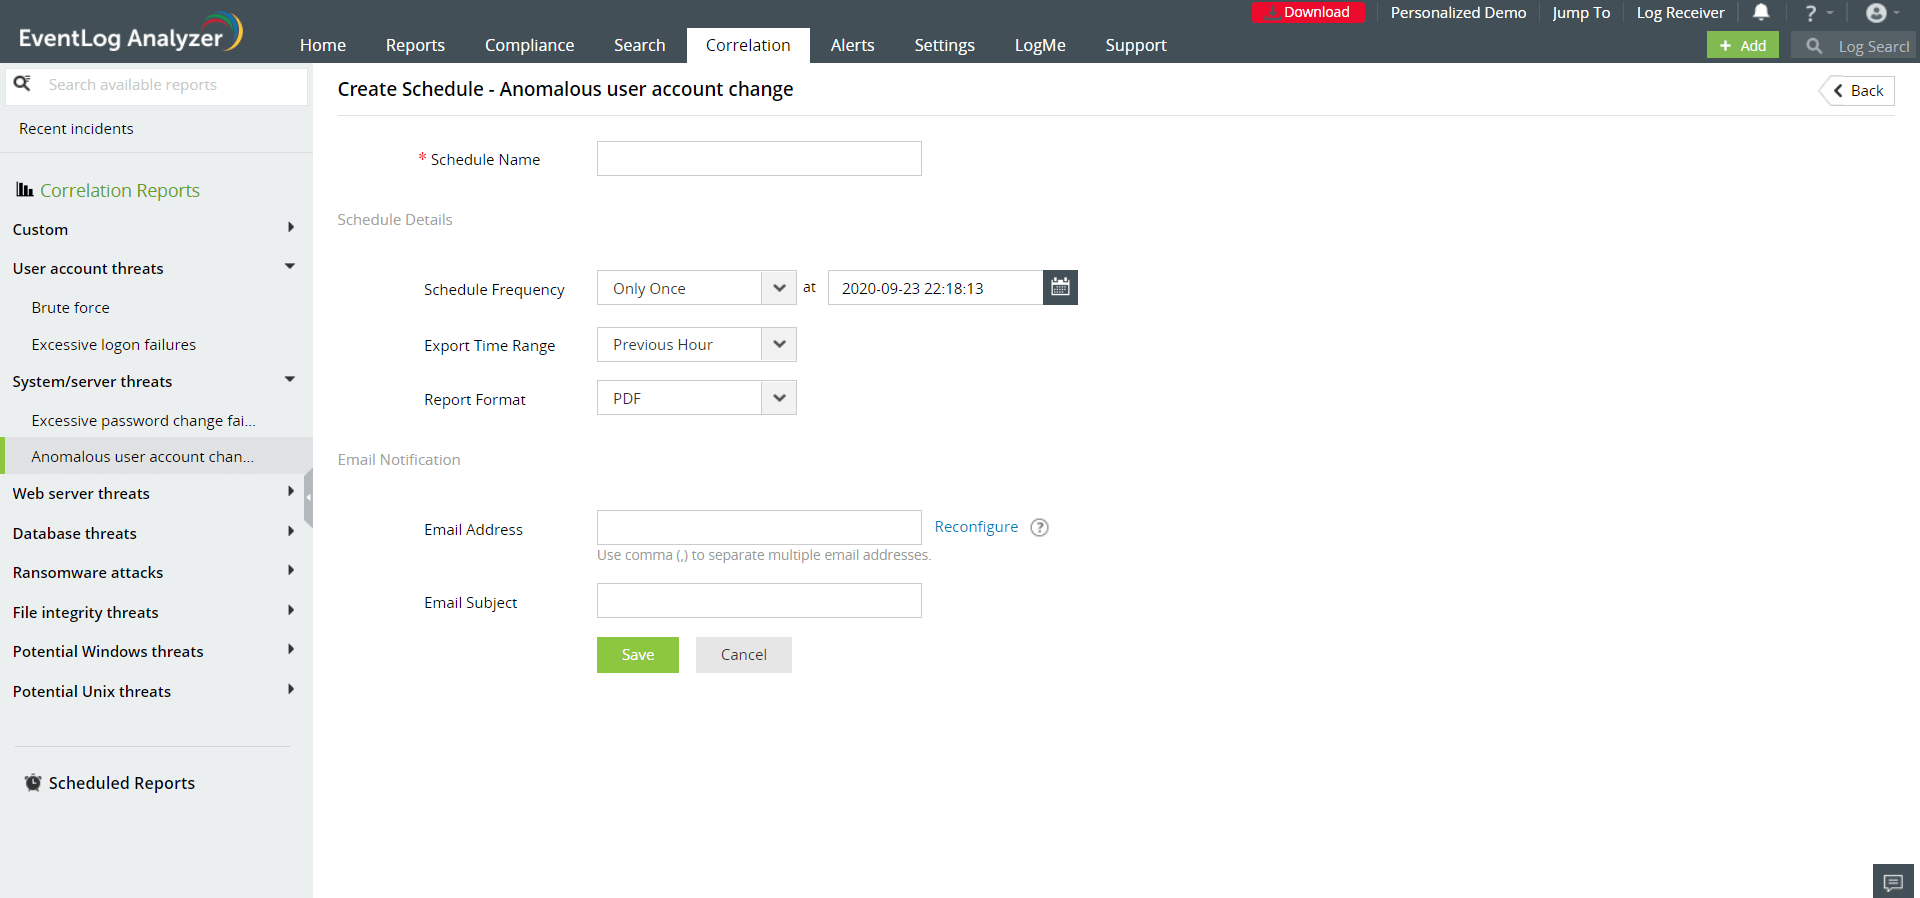This screenshot has height=898, width=1920.
Task: Switch to the Compliance tab
Action: point(529,45)
